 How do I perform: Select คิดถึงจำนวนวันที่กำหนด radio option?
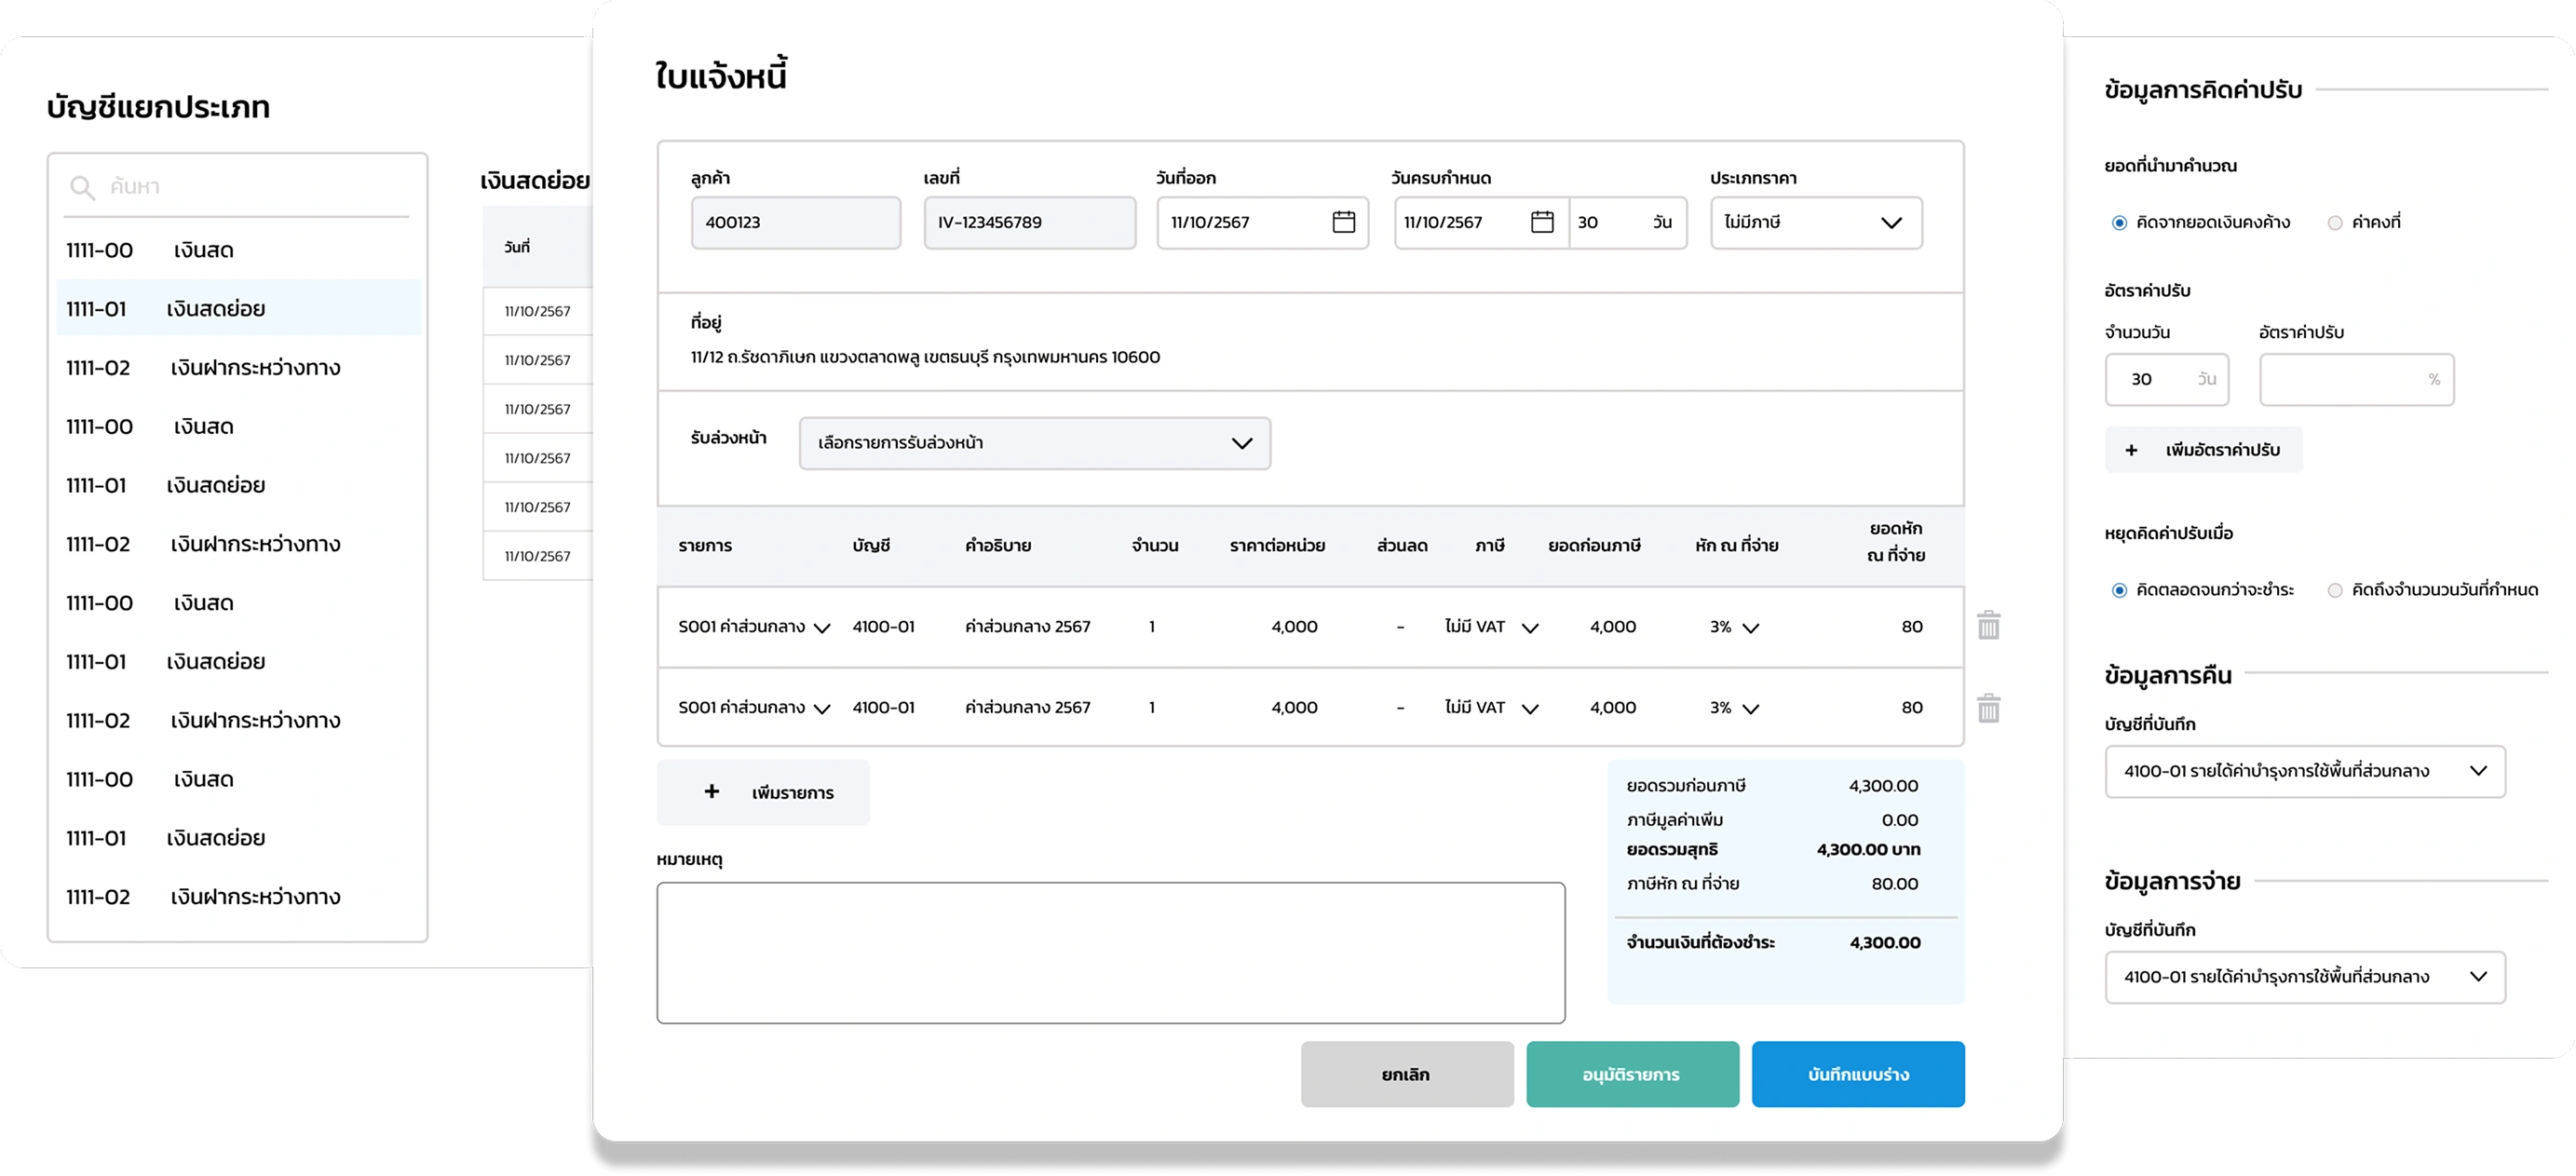click(x=2335, y=590)
